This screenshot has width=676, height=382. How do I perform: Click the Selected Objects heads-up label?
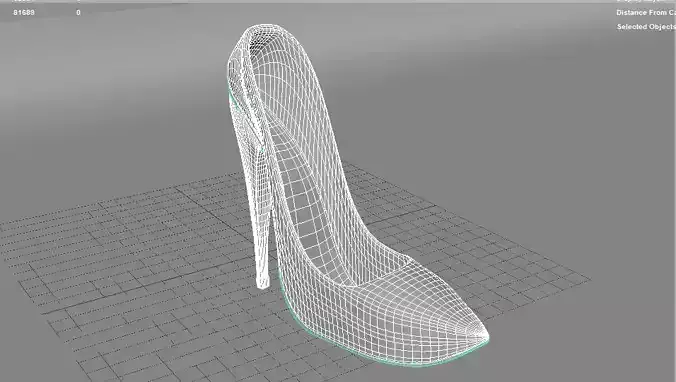646,27
